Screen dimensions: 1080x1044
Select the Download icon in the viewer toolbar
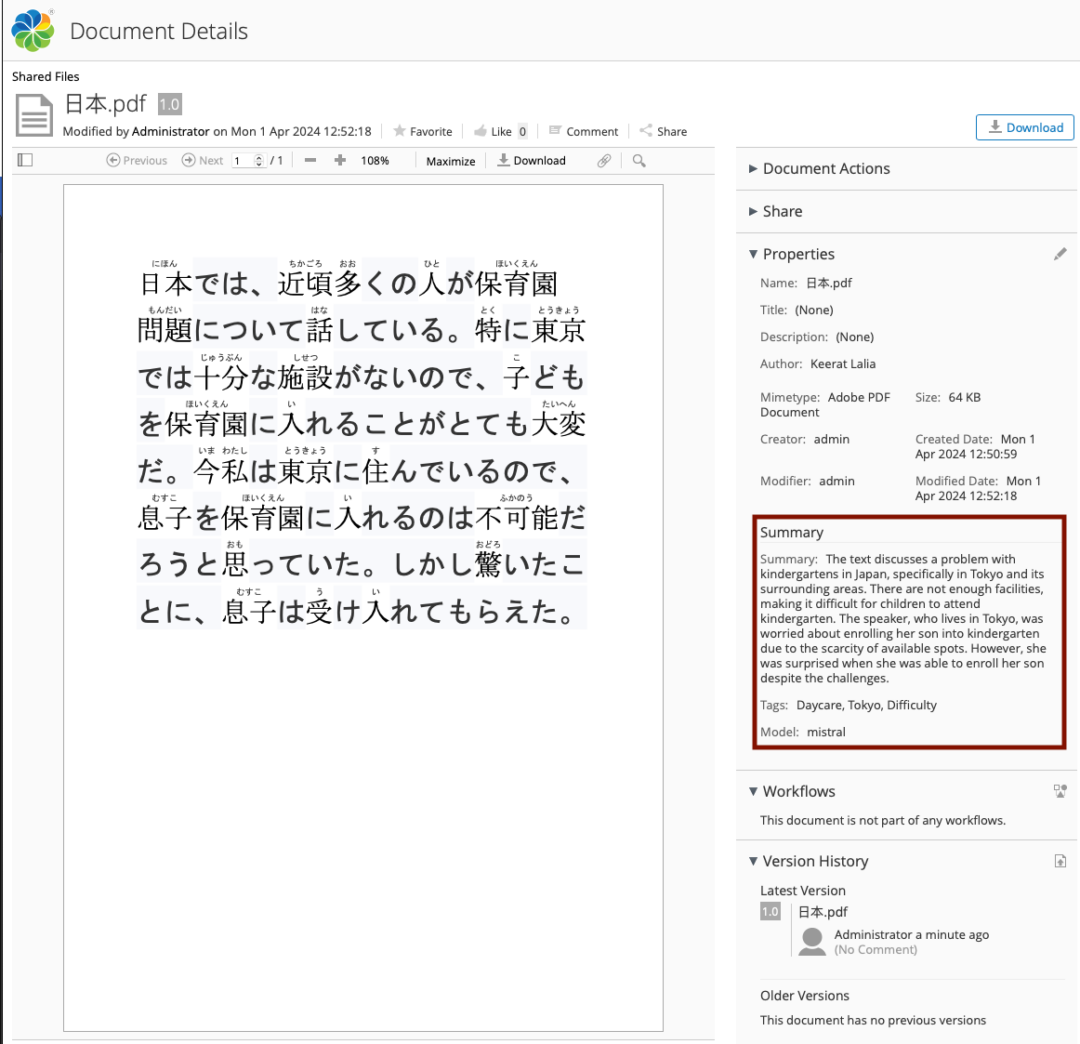pos(531,160)
